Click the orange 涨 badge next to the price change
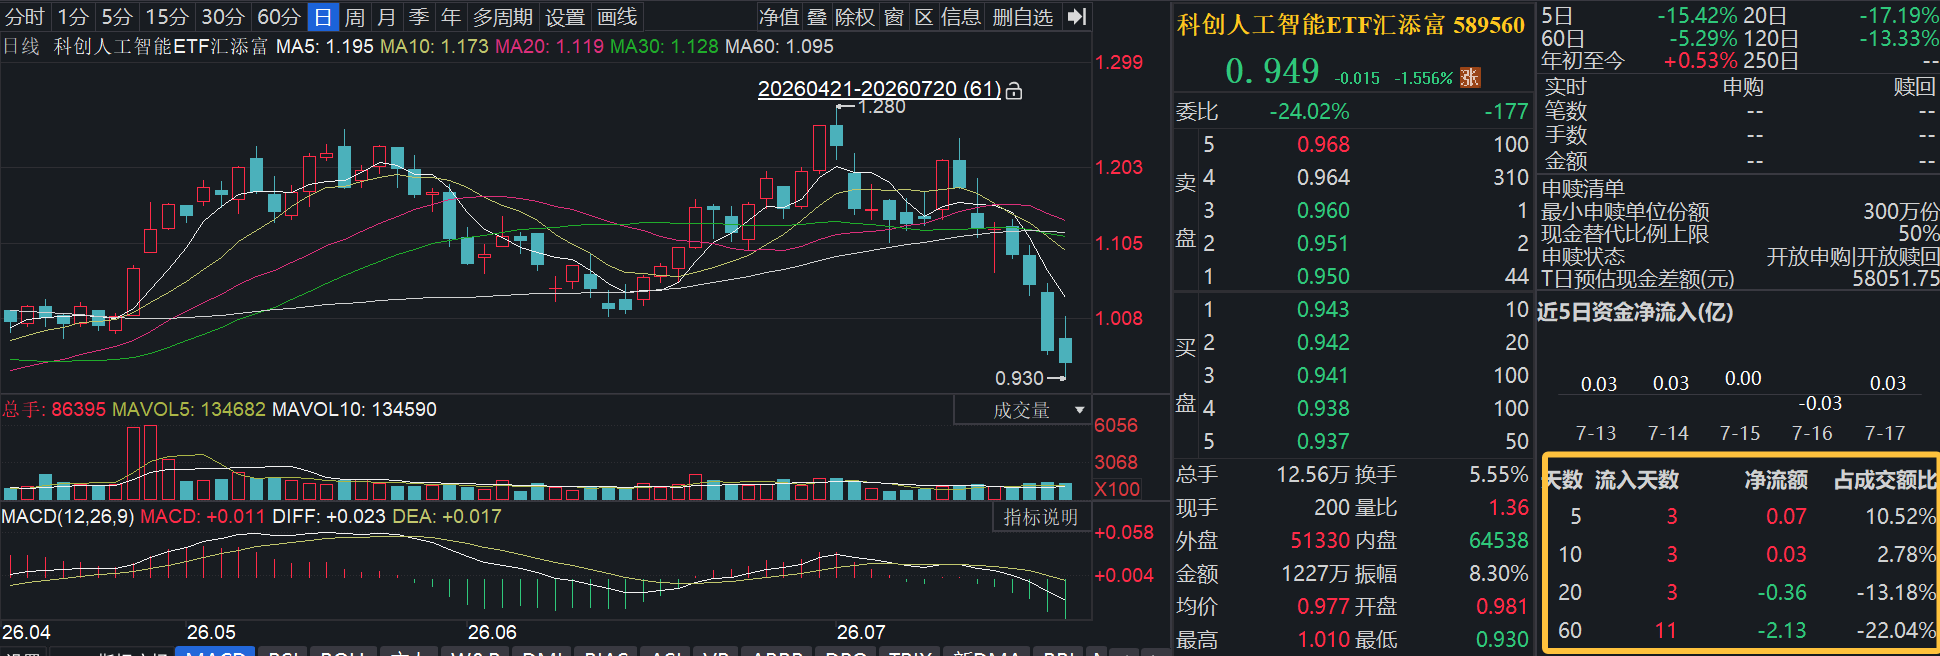This screenshot has height=656, width=1940. [1470, 77]
